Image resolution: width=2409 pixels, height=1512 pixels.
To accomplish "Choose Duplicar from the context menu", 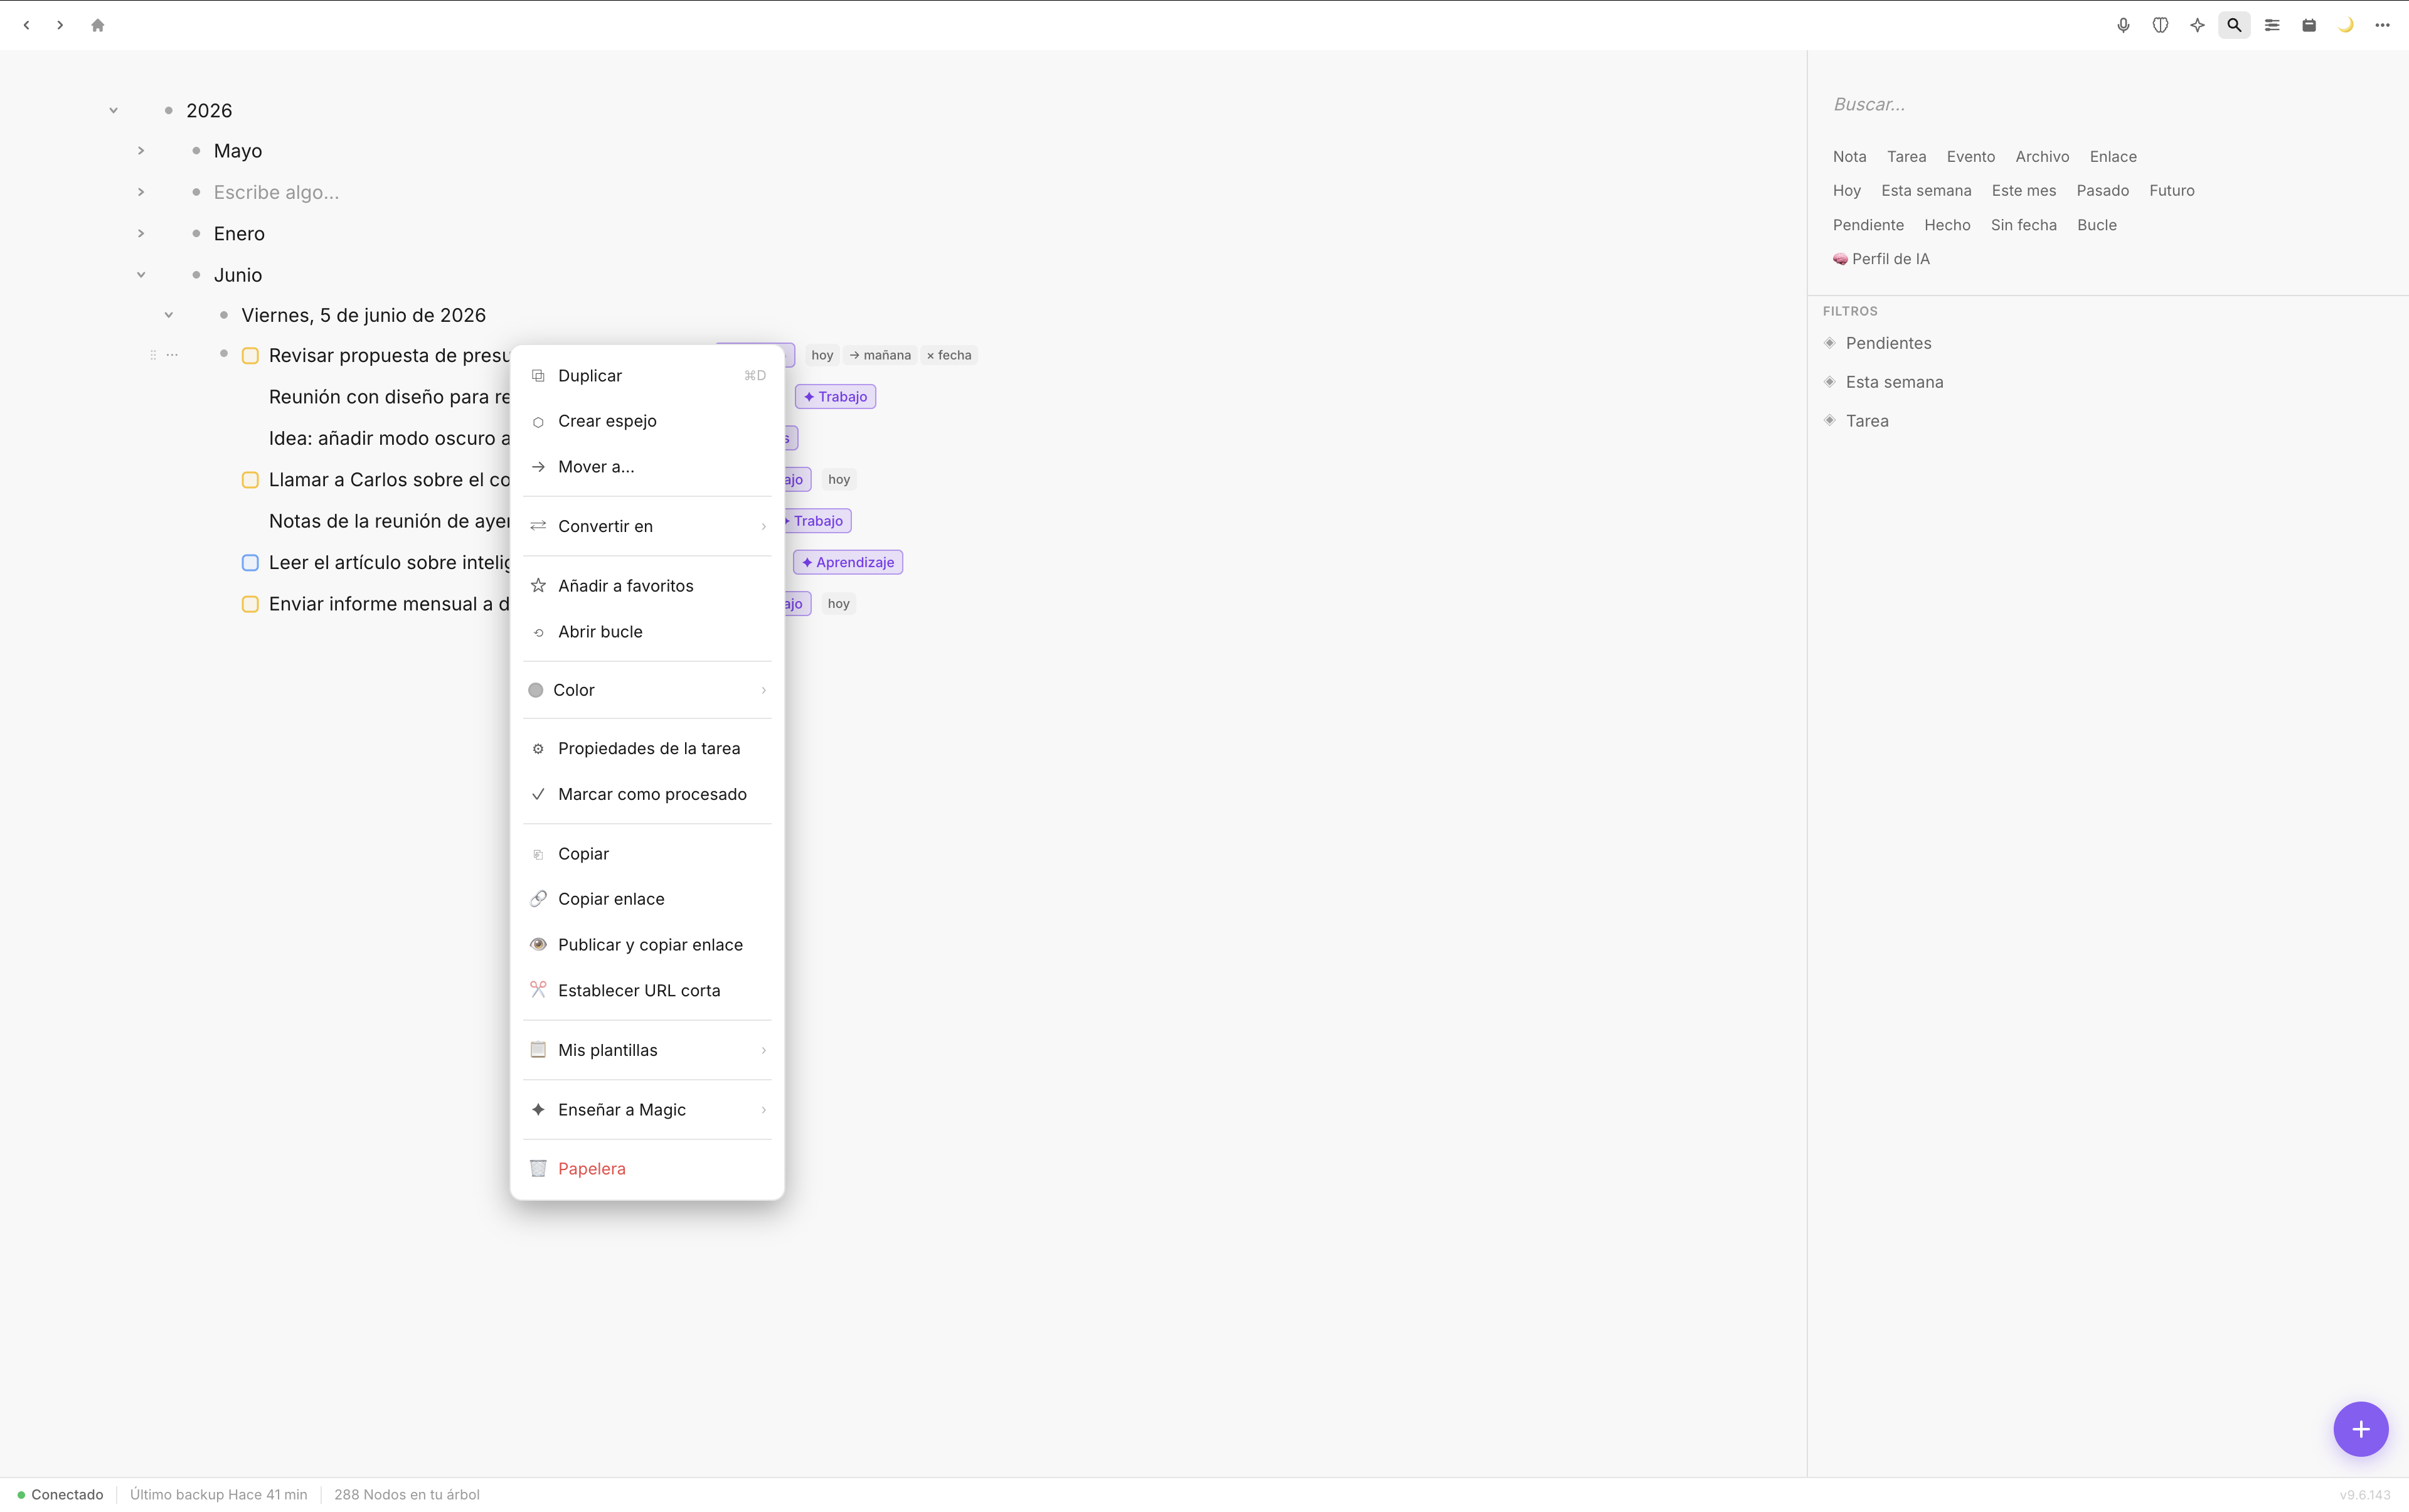I will click(647, 376).
